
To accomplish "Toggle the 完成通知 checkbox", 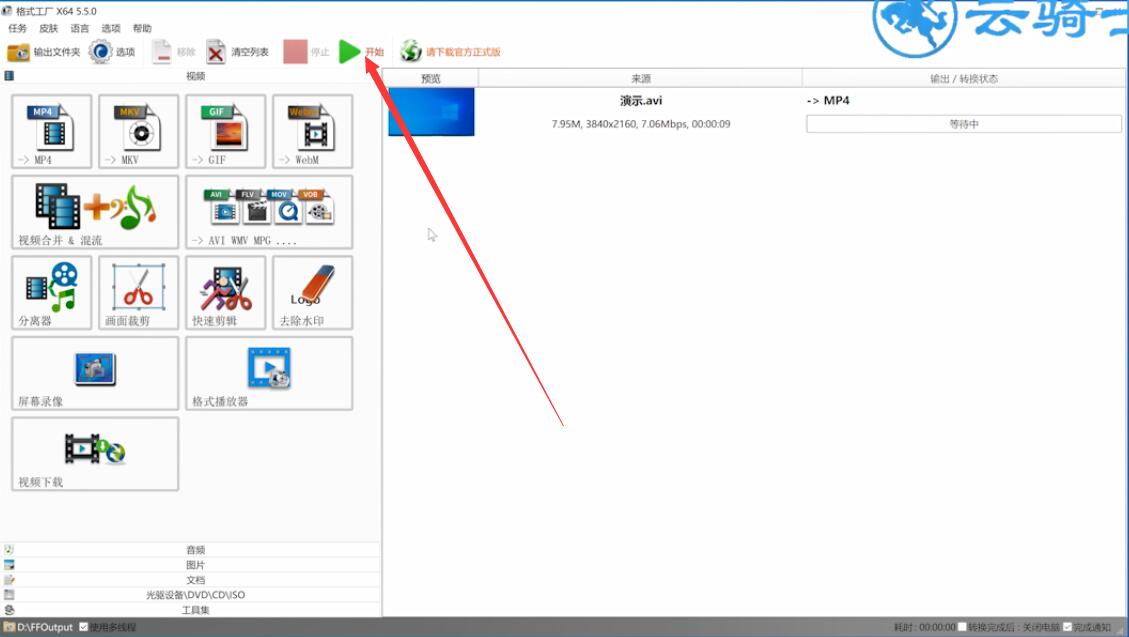I will pyautogui.click(x=1067, y=627).
